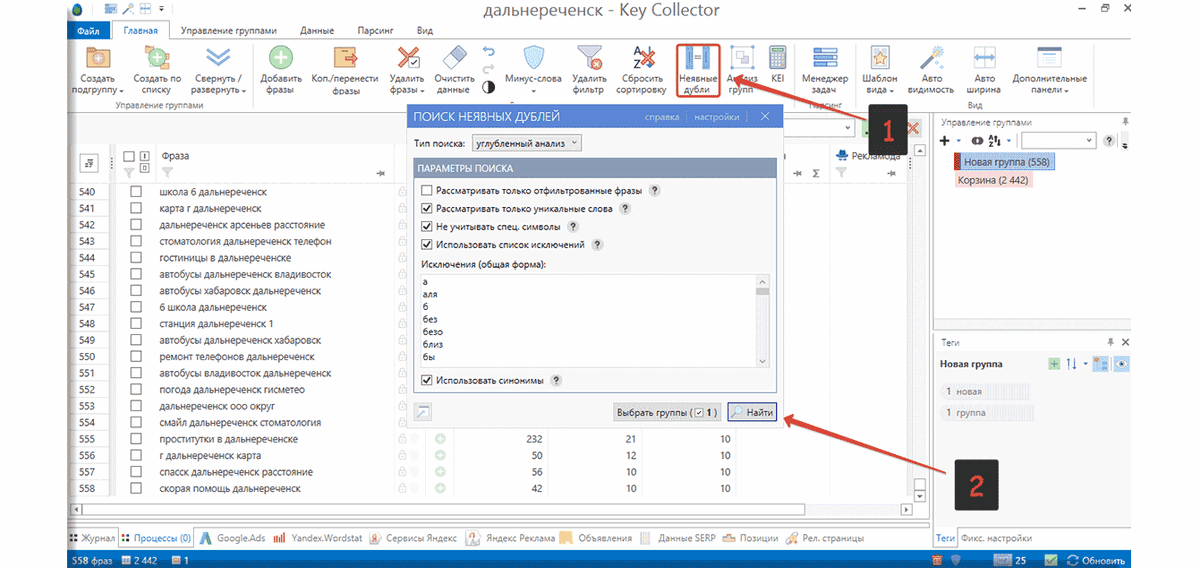Click Создать по списку icon
The height and width of the screenshot is (568, 1200).
tap(157, 58)
